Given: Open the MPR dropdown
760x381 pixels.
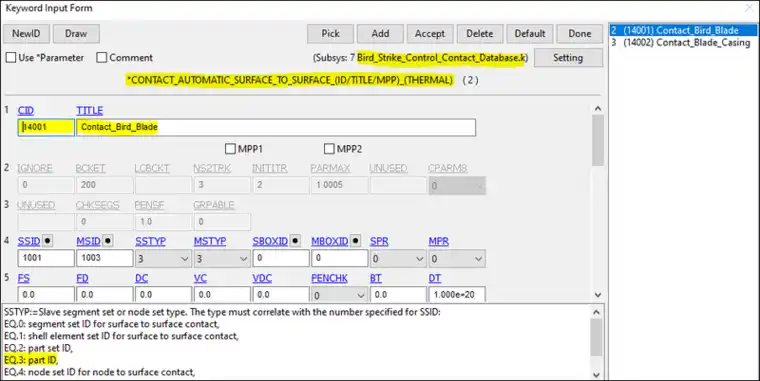Looking at the screenshot, I should (x=457, y=258).
